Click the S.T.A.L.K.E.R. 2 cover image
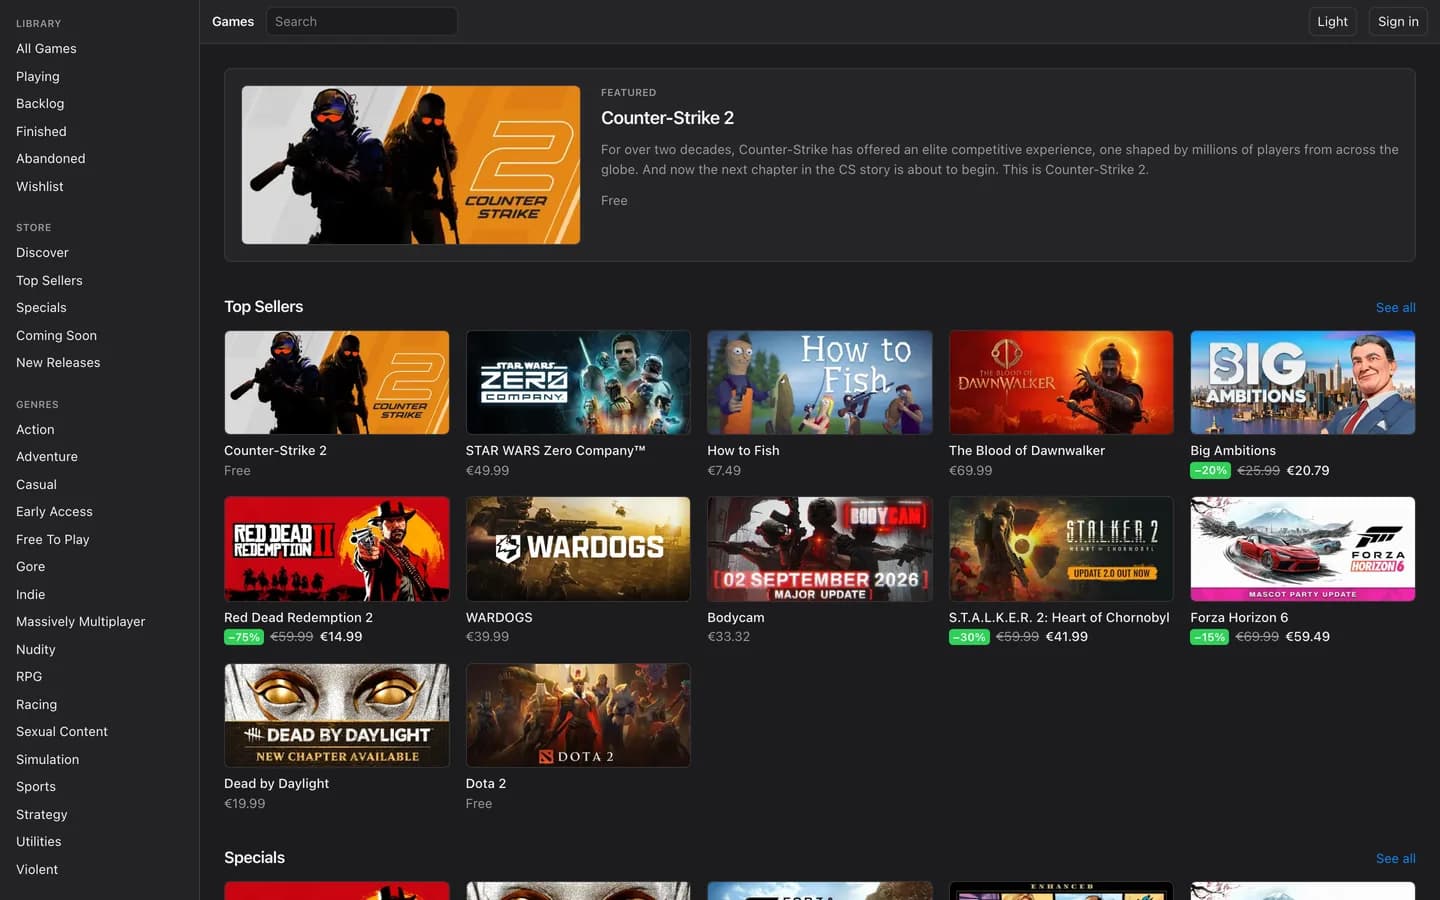The height and width of the screenshot is (900, 1440). point(1061,549)
